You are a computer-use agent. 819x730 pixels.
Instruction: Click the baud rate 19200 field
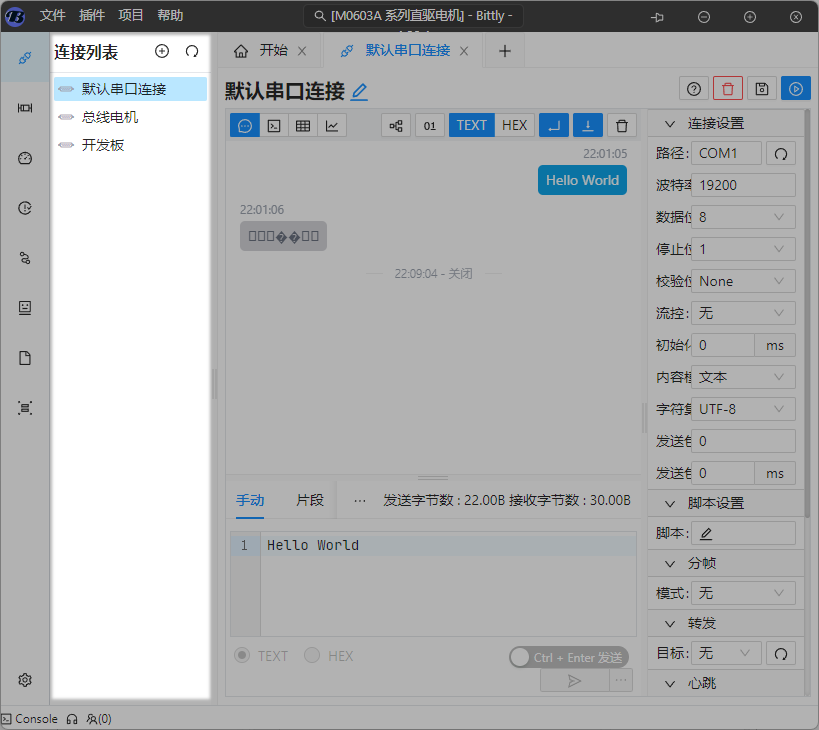coord(743,185)
